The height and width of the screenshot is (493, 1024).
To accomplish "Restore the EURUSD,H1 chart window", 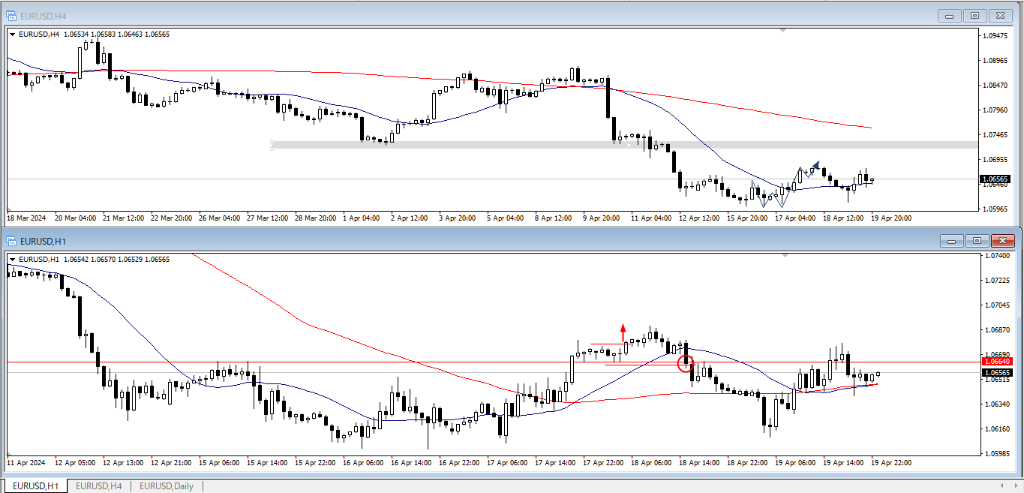I will [x=975, y=241].
